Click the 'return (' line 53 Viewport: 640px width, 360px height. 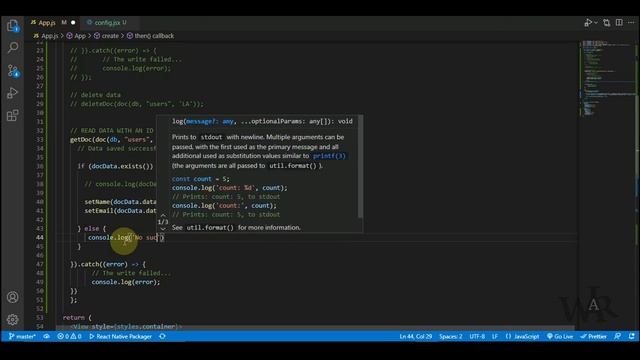click(x=77, y=318)
